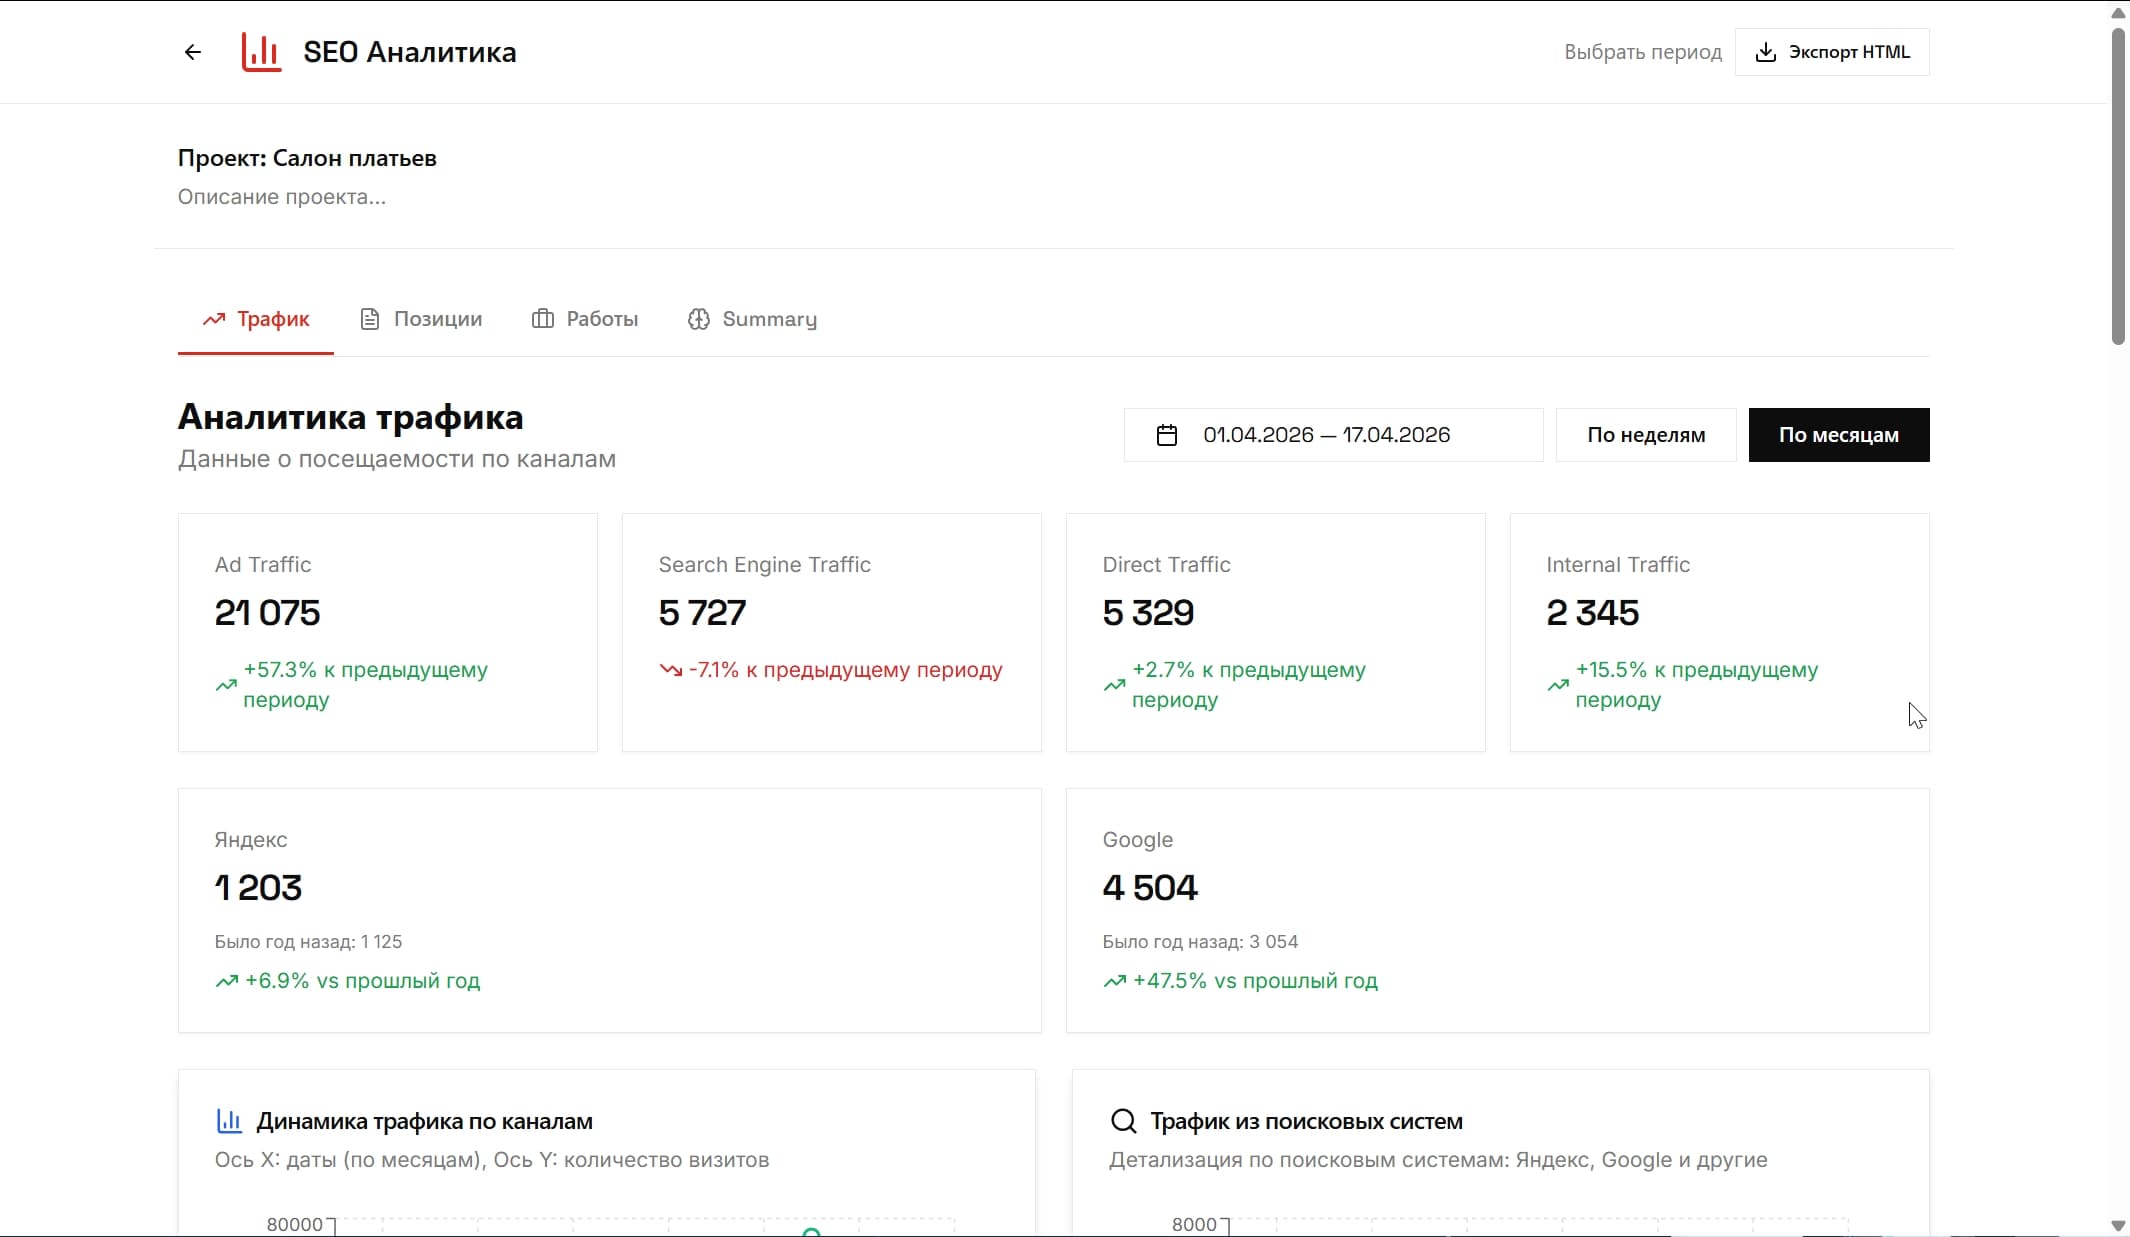This screenshot has height=1237, width=2130.
Task: Open the Summary tab
Action: tap(768, 319)
